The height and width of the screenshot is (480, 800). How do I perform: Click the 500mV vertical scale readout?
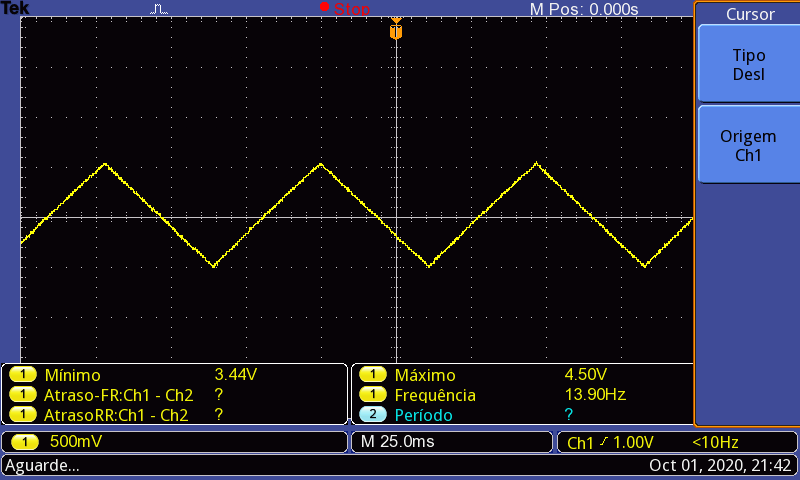click(76, 441)
